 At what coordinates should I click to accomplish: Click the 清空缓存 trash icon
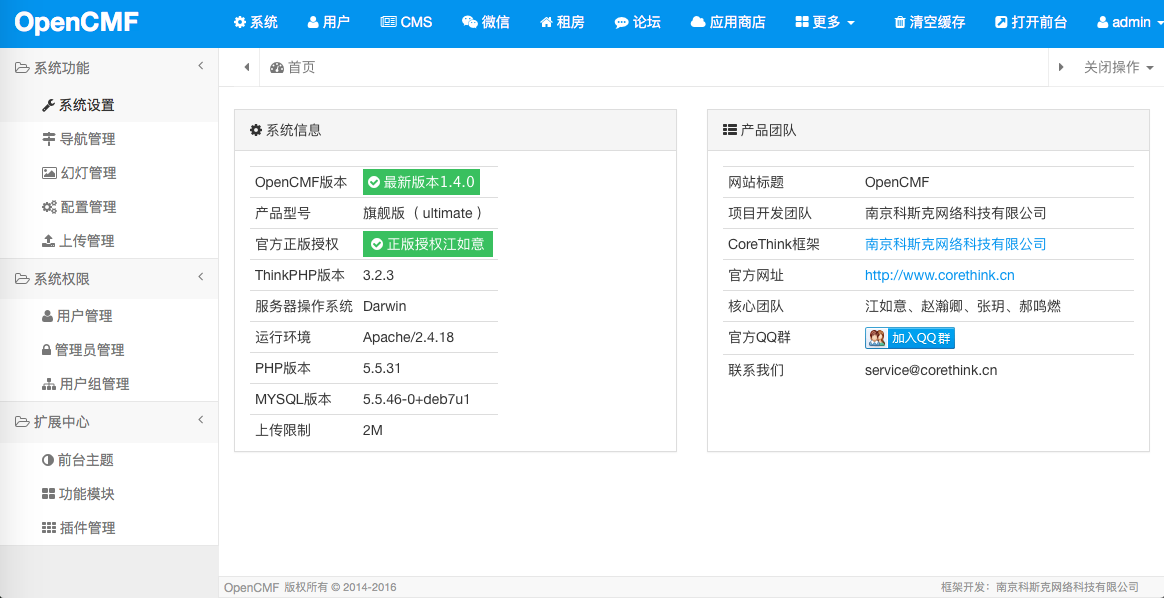[x=900, y=22]
